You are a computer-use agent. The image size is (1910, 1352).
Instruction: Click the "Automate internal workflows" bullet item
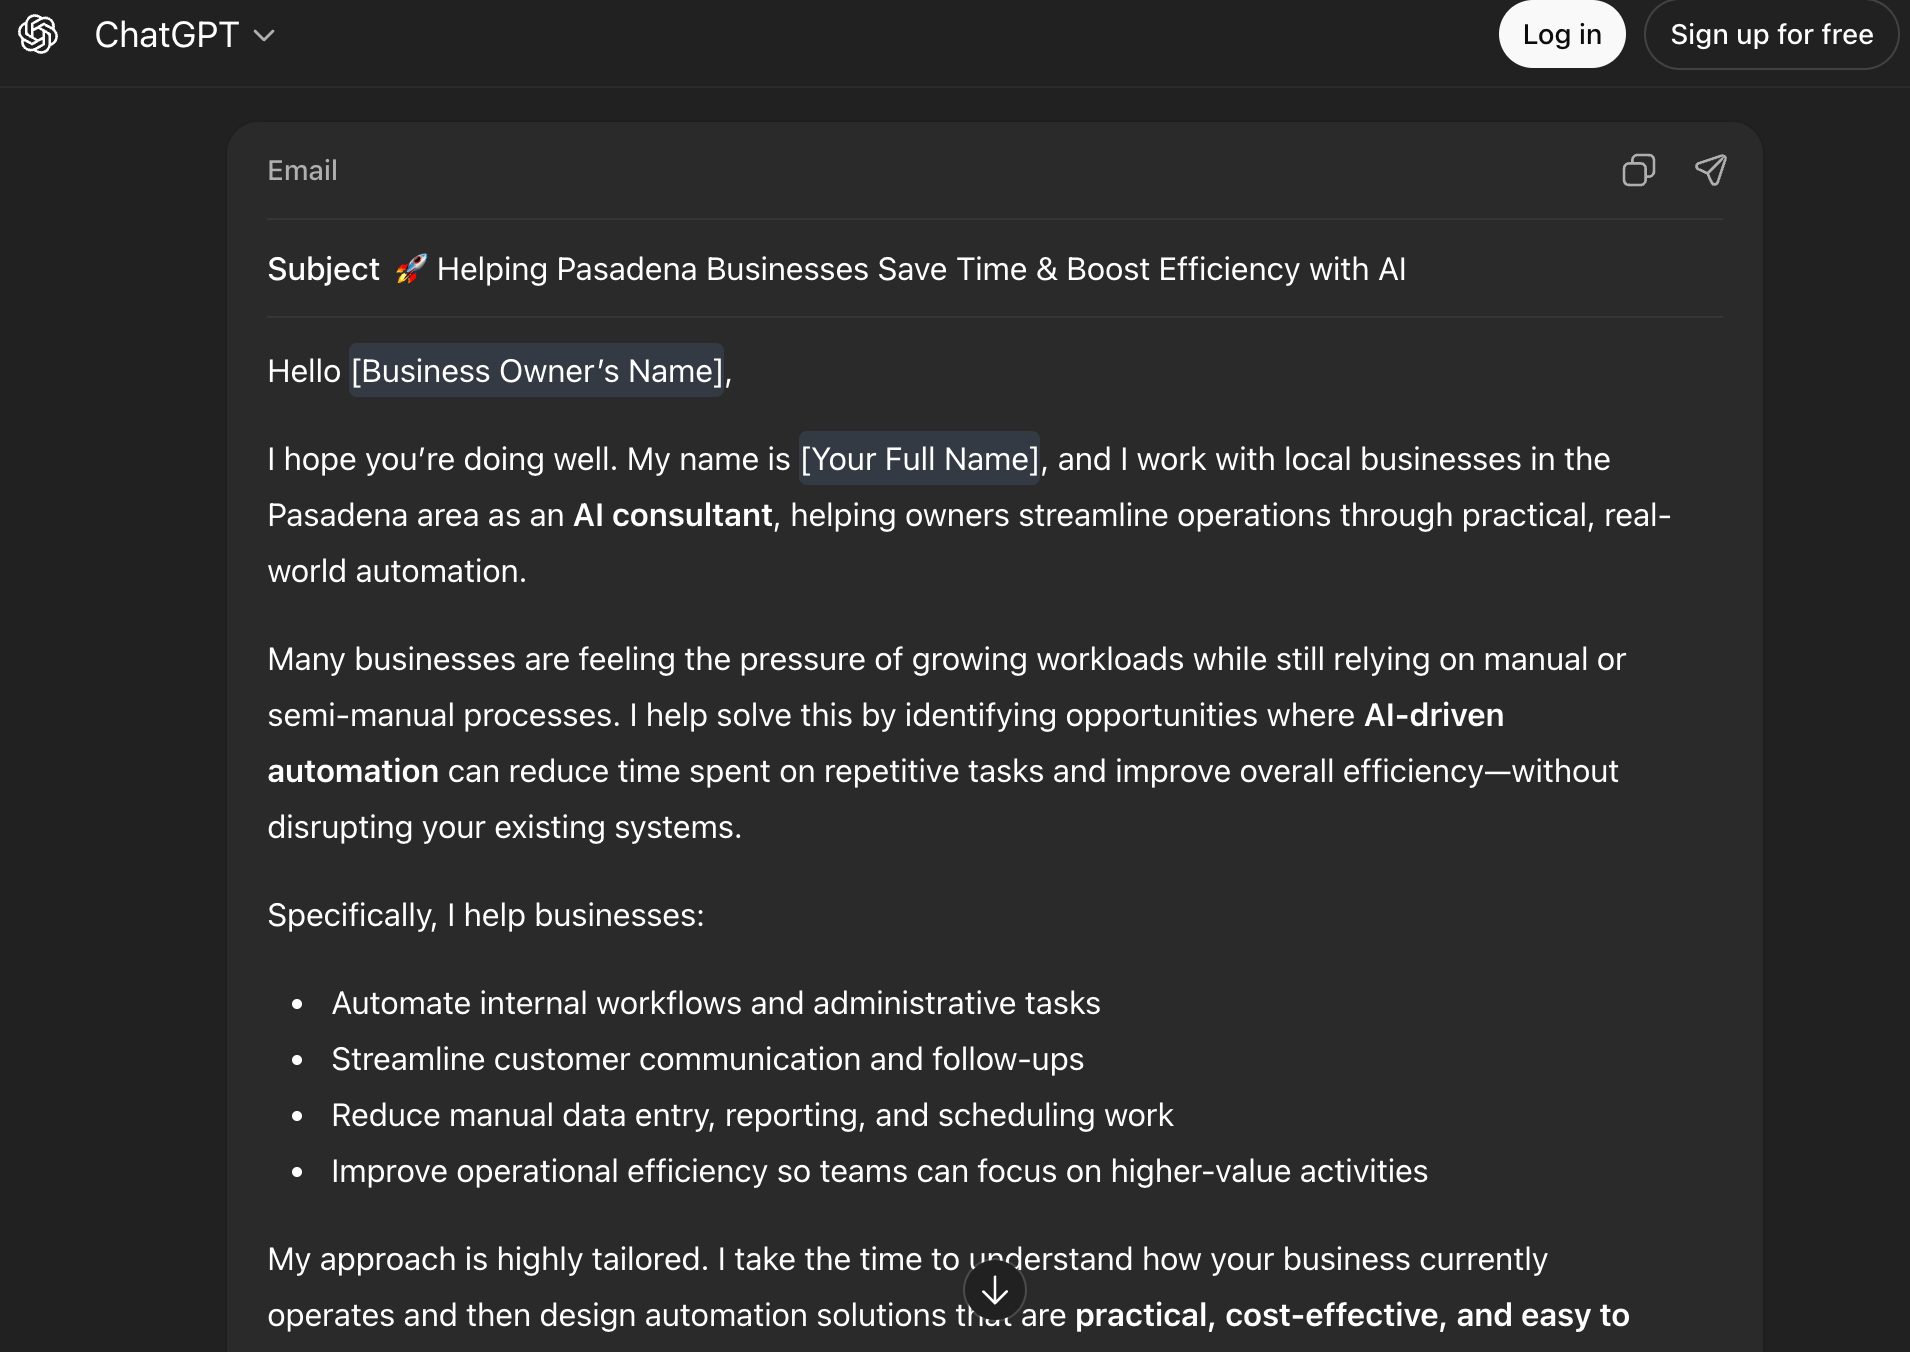click(715, 1003)
